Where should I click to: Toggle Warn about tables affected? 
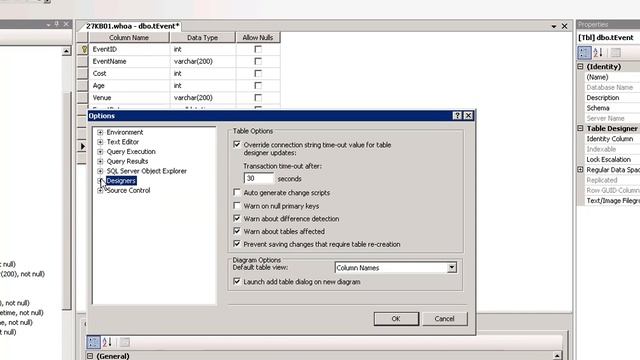click(237, 231)
